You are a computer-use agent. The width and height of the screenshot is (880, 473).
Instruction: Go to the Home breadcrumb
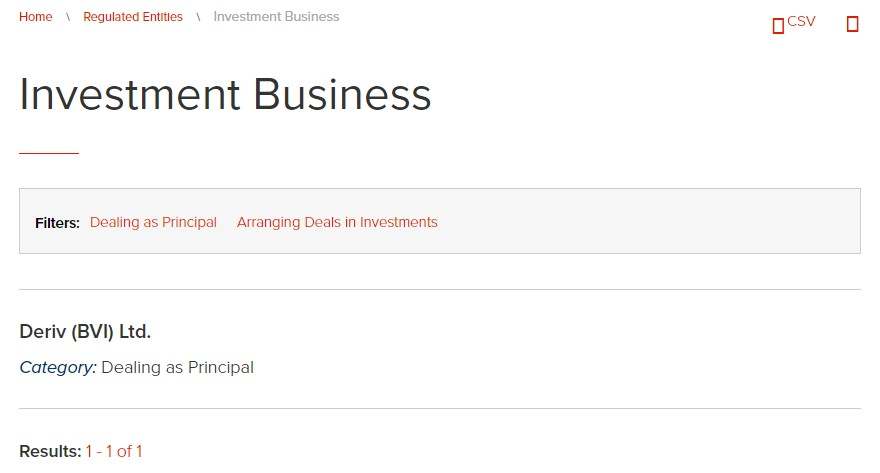coord(36,17)
